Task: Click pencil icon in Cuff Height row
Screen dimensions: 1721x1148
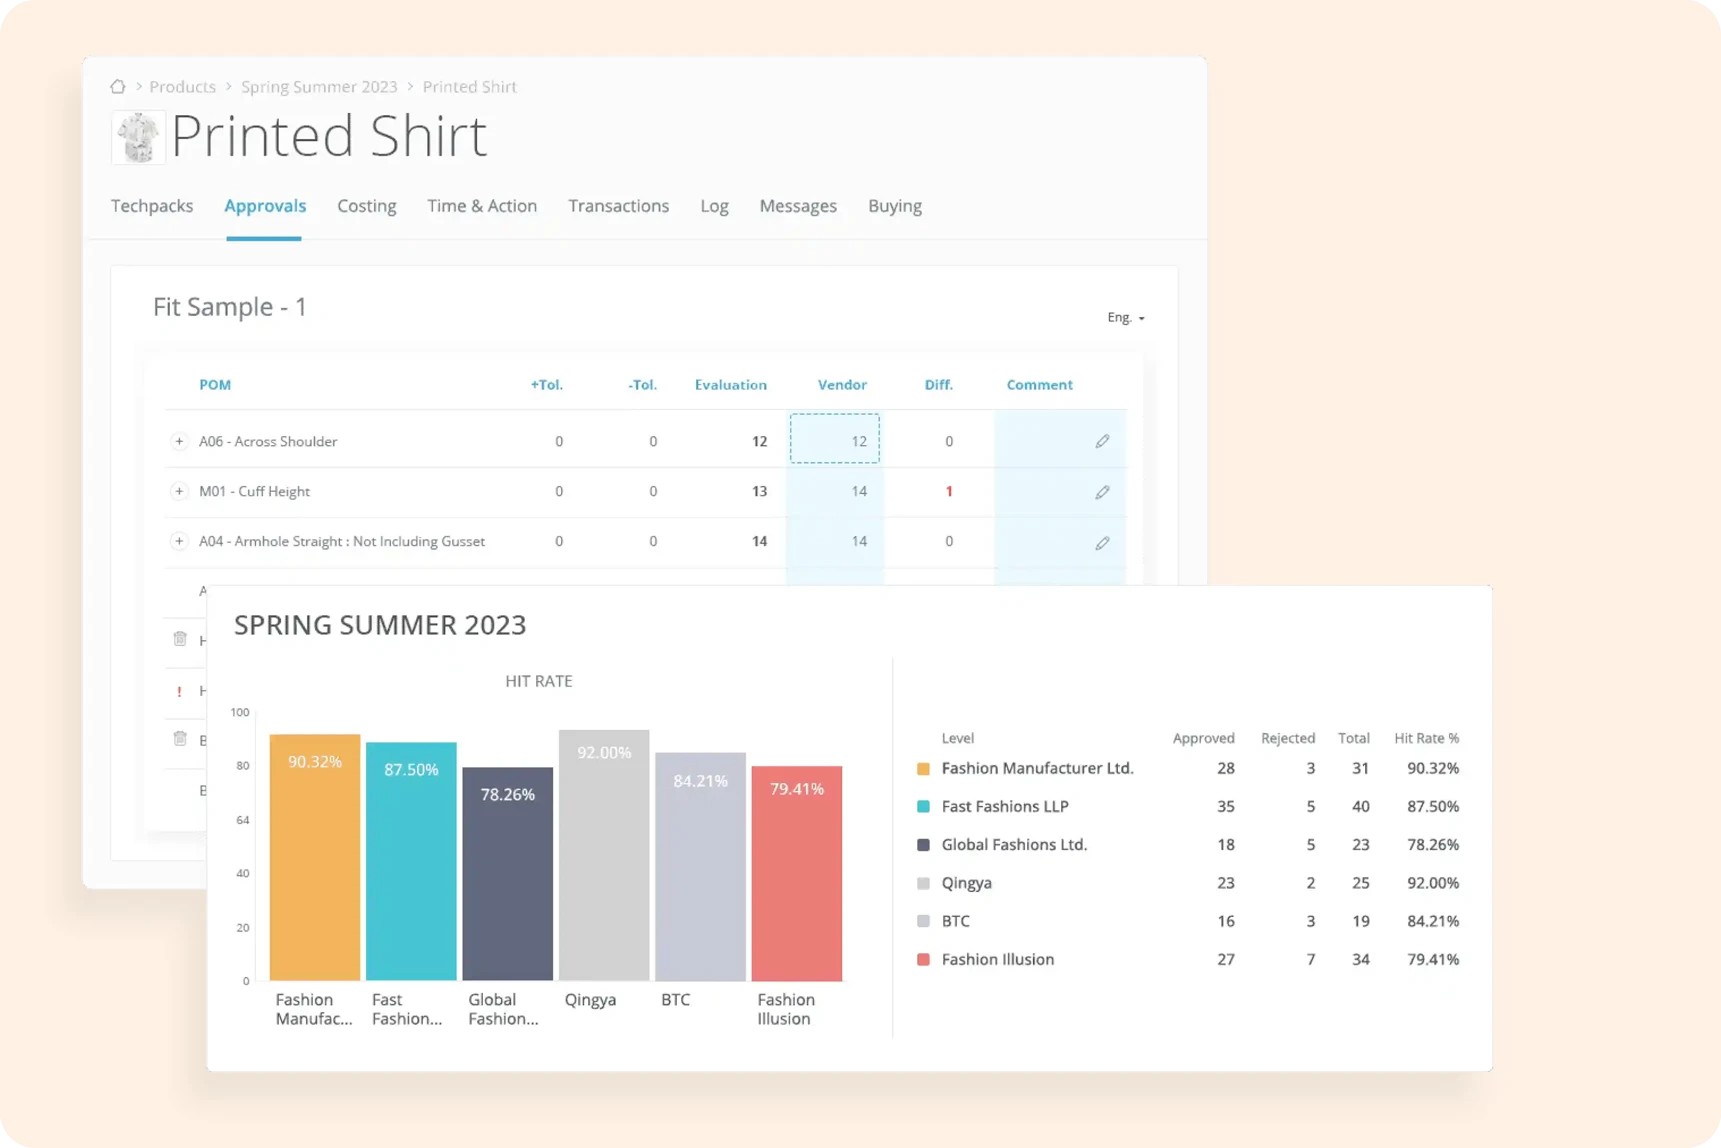Action: point(1101,492)
